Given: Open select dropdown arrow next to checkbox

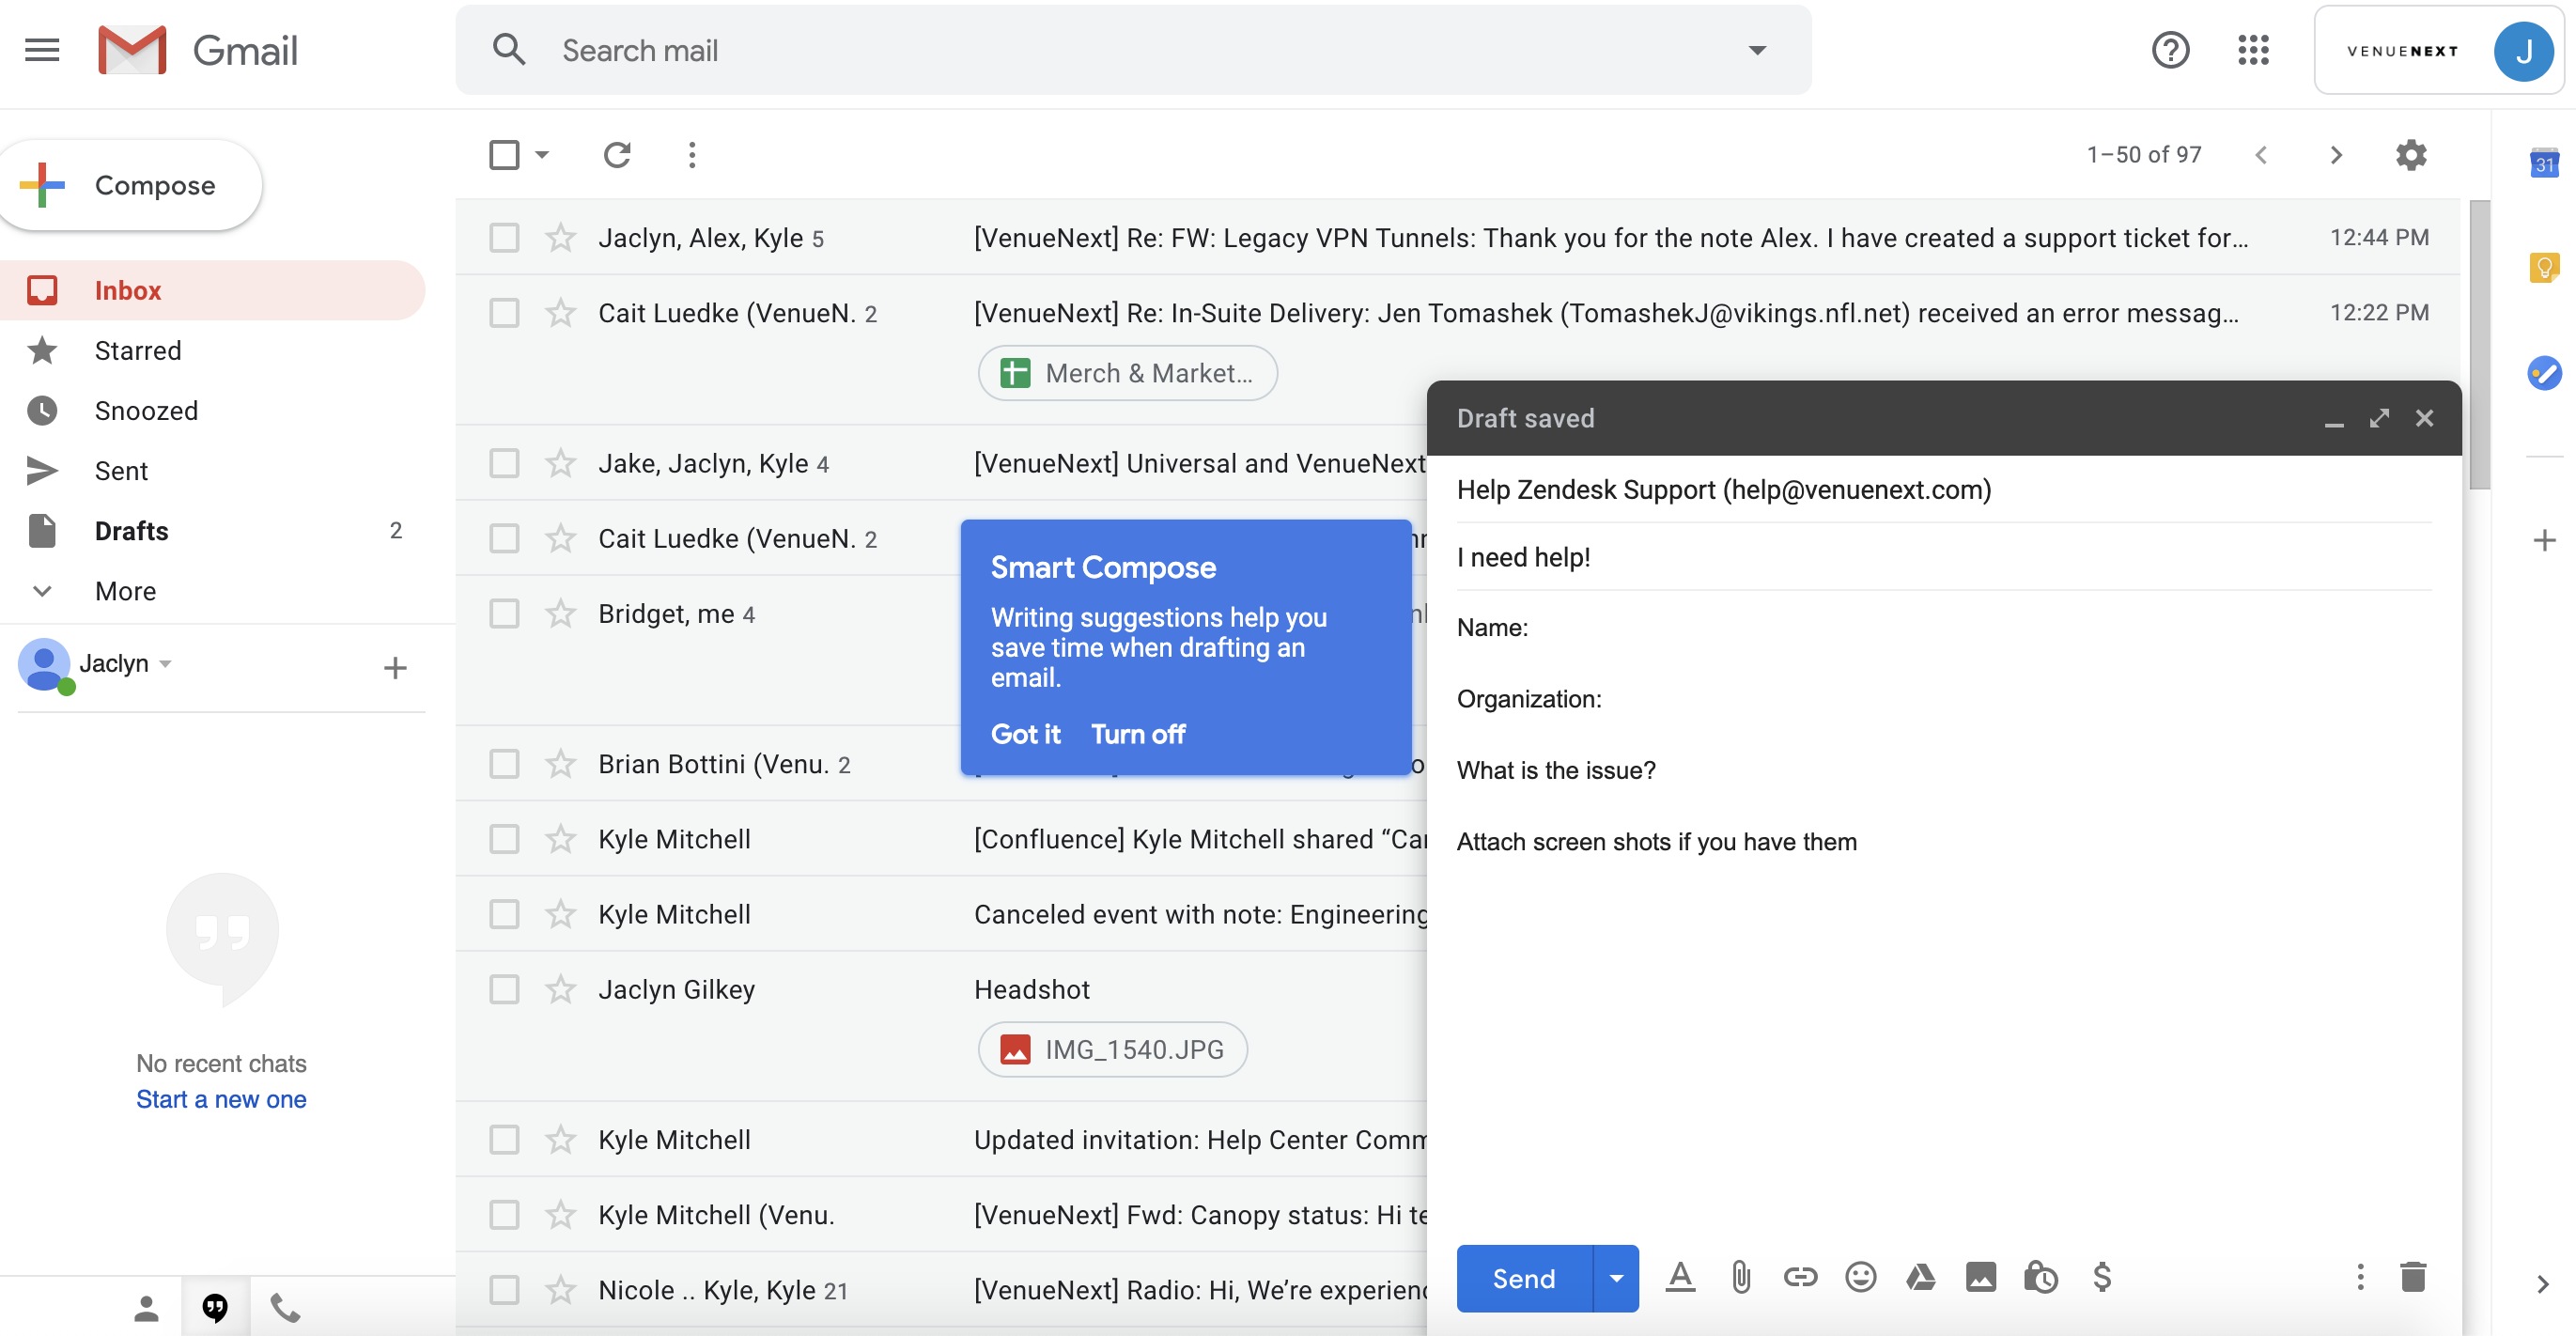Looking at the screenshot, I should click(542, 155).
